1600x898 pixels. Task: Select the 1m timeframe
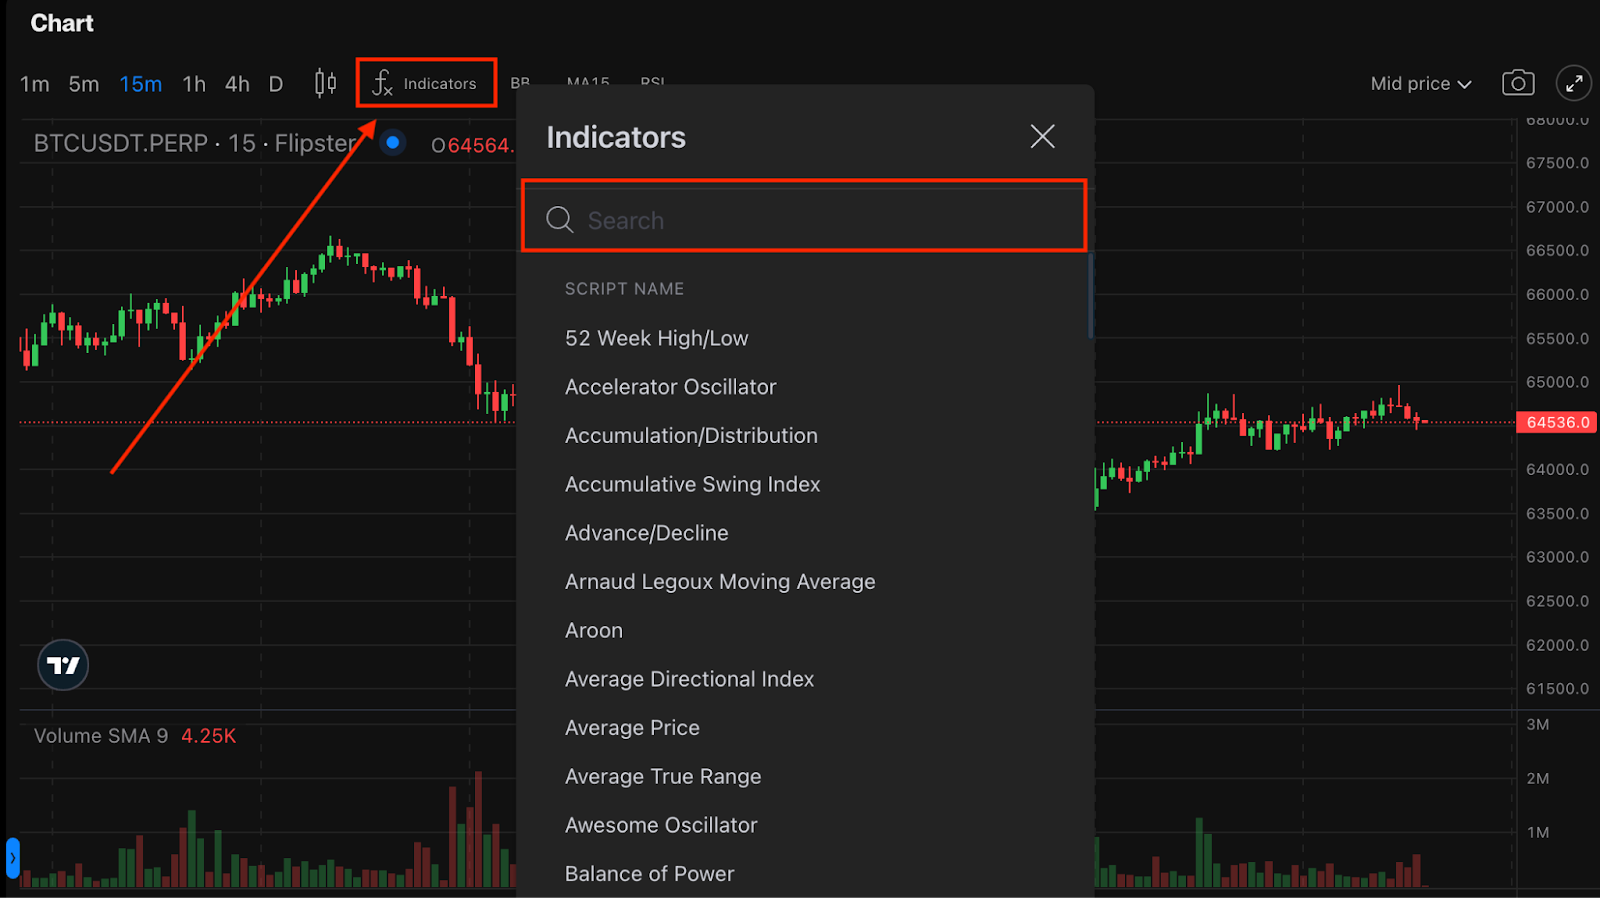pyautogui.click(x=34, y=84)
